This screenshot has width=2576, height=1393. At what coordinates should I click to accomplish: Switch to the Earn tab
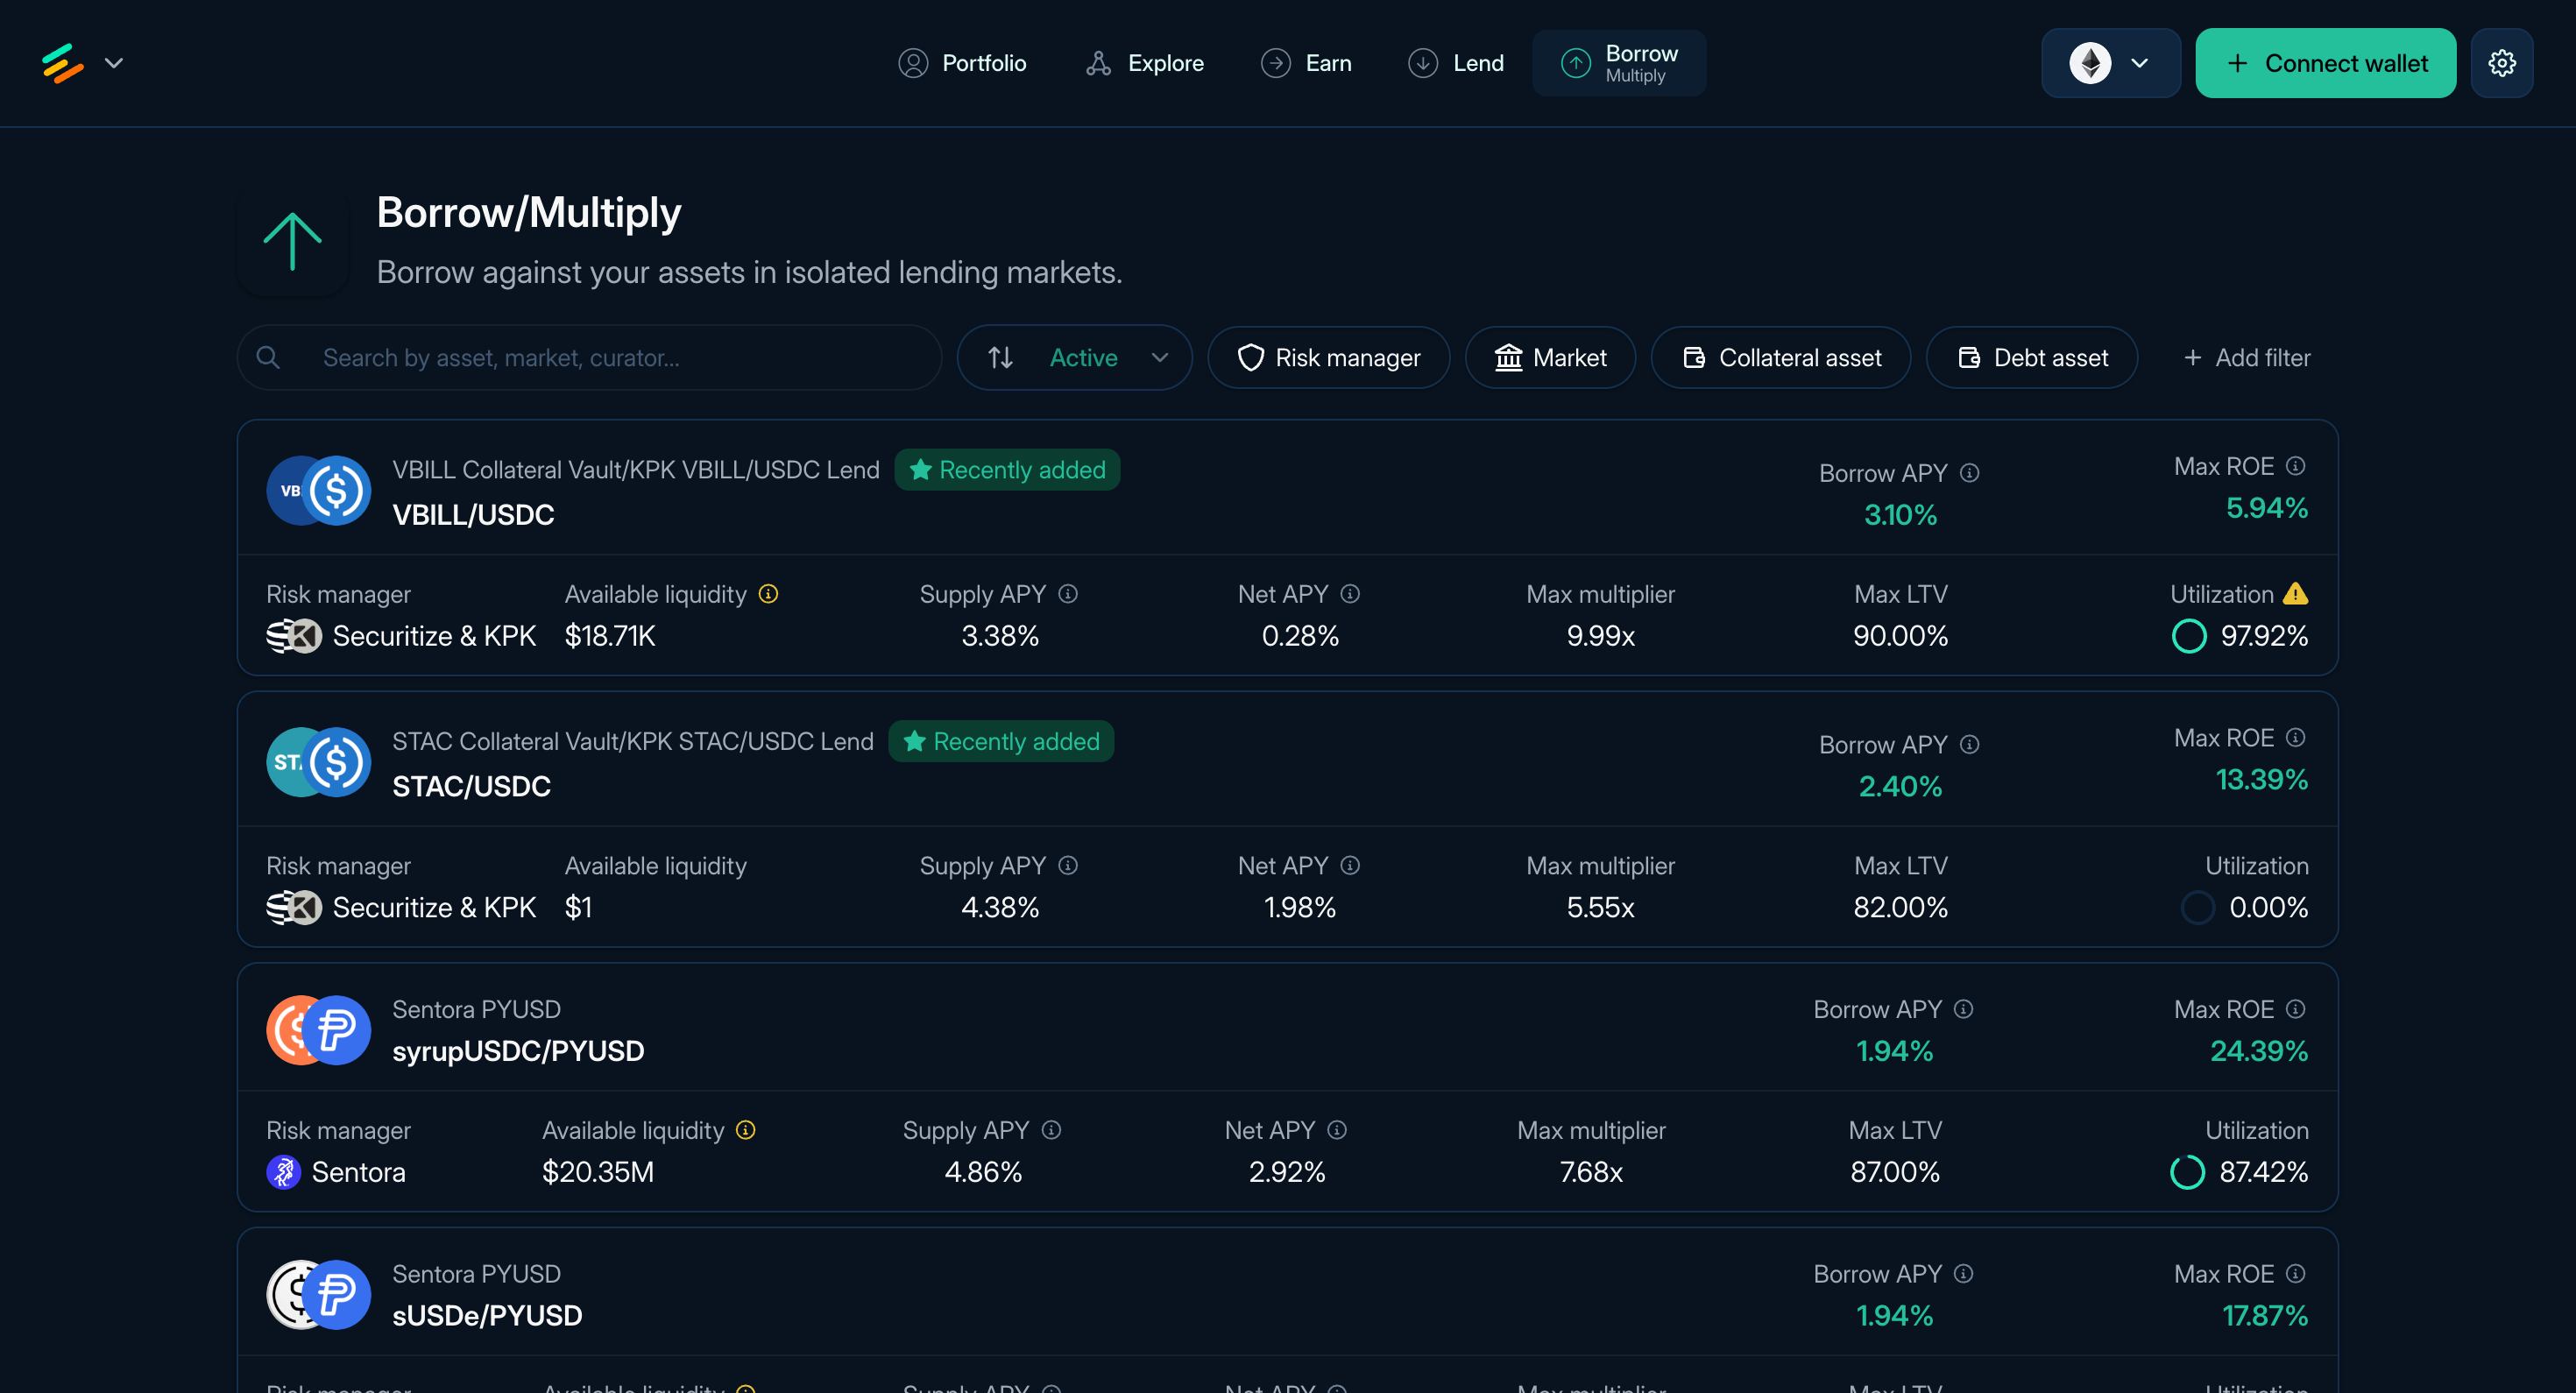(1306, 63)
